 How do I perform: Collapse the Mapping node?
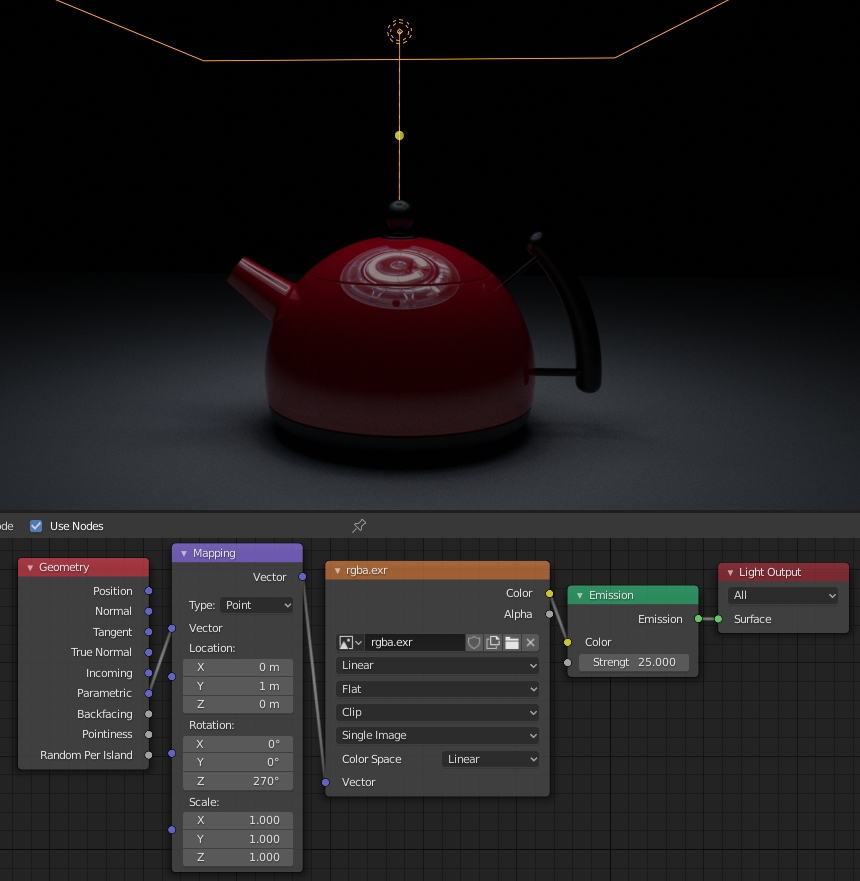click(x=184, y=553)
